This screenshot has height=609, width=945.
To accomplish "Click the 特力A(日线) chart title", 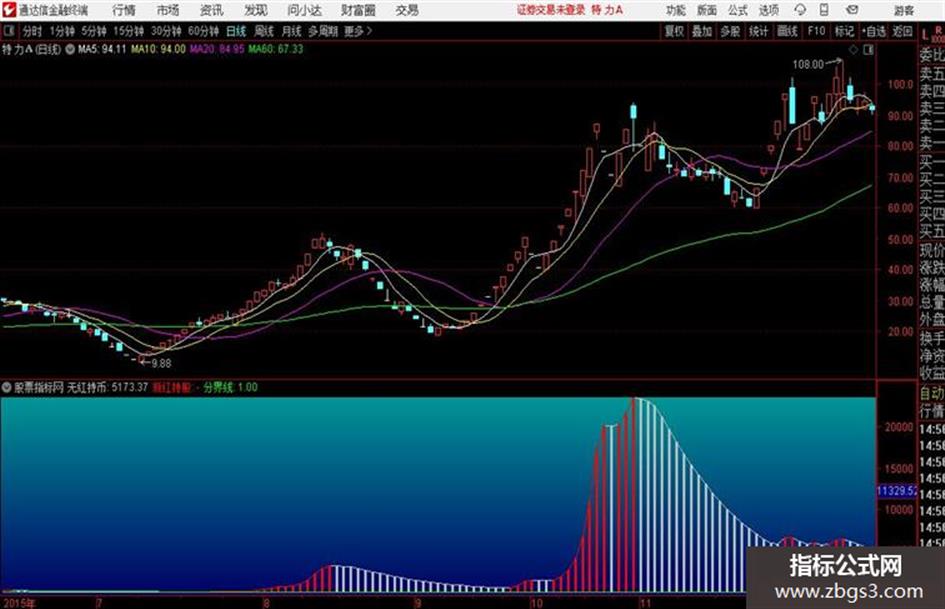I will point(32,49).
